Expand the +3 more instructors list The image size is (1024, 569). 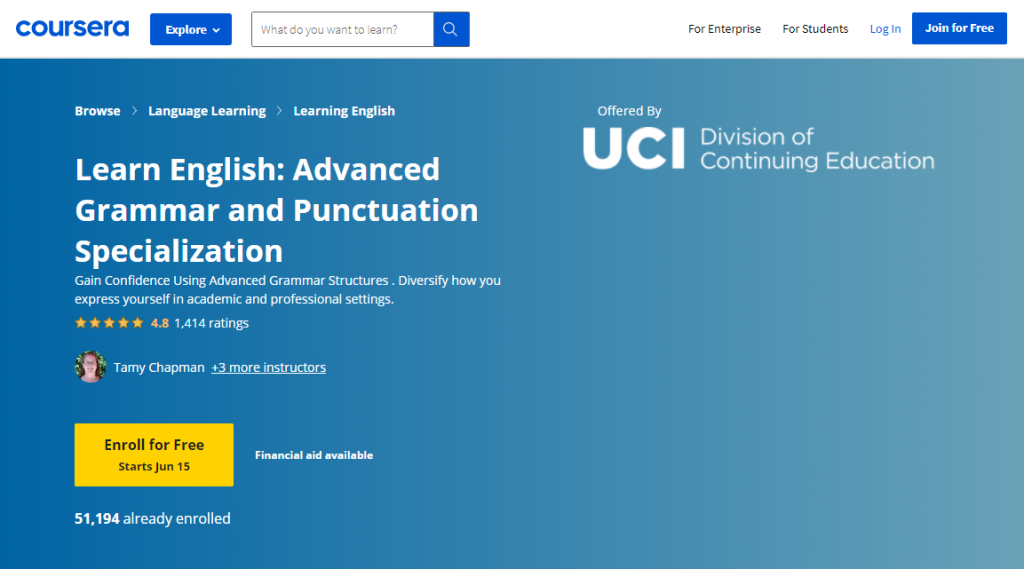(x=268, y=367)
